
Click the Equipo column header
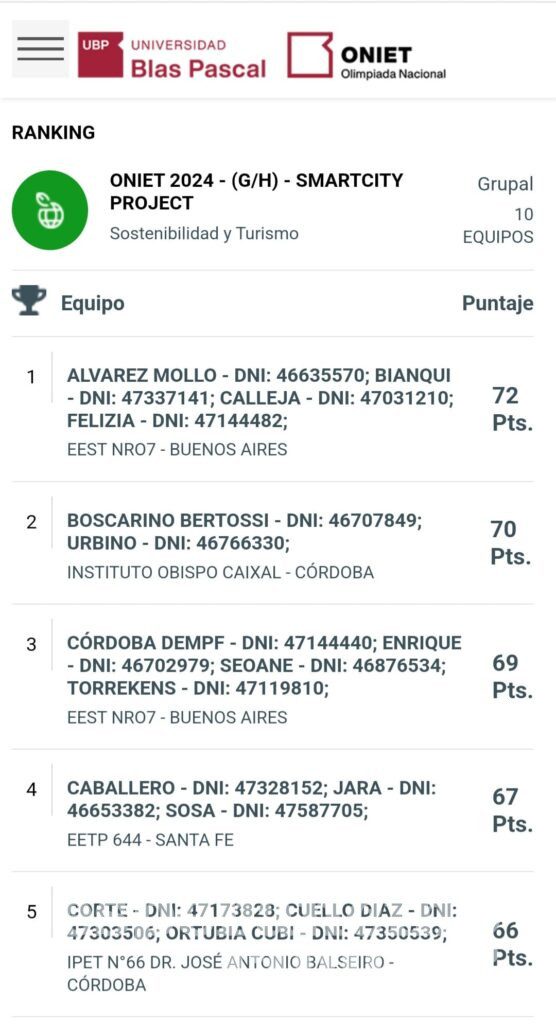tap(93, 304)
